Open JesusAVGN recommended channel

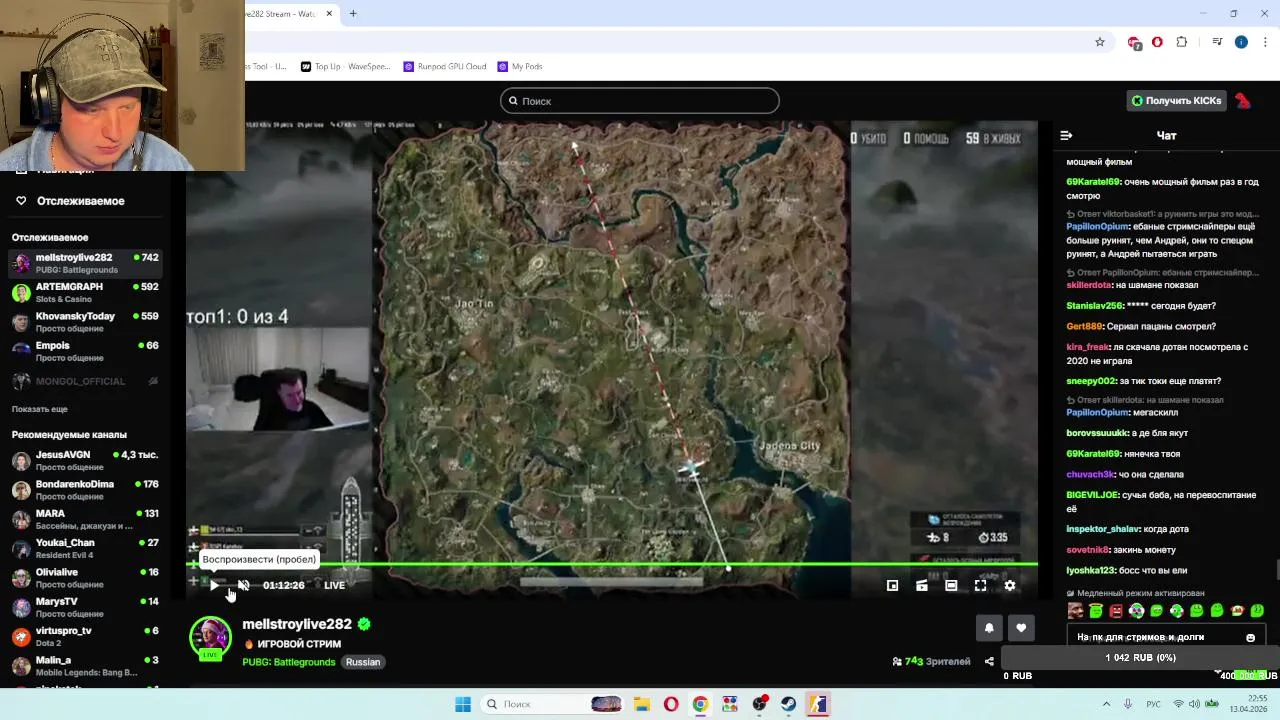(85, 460)
